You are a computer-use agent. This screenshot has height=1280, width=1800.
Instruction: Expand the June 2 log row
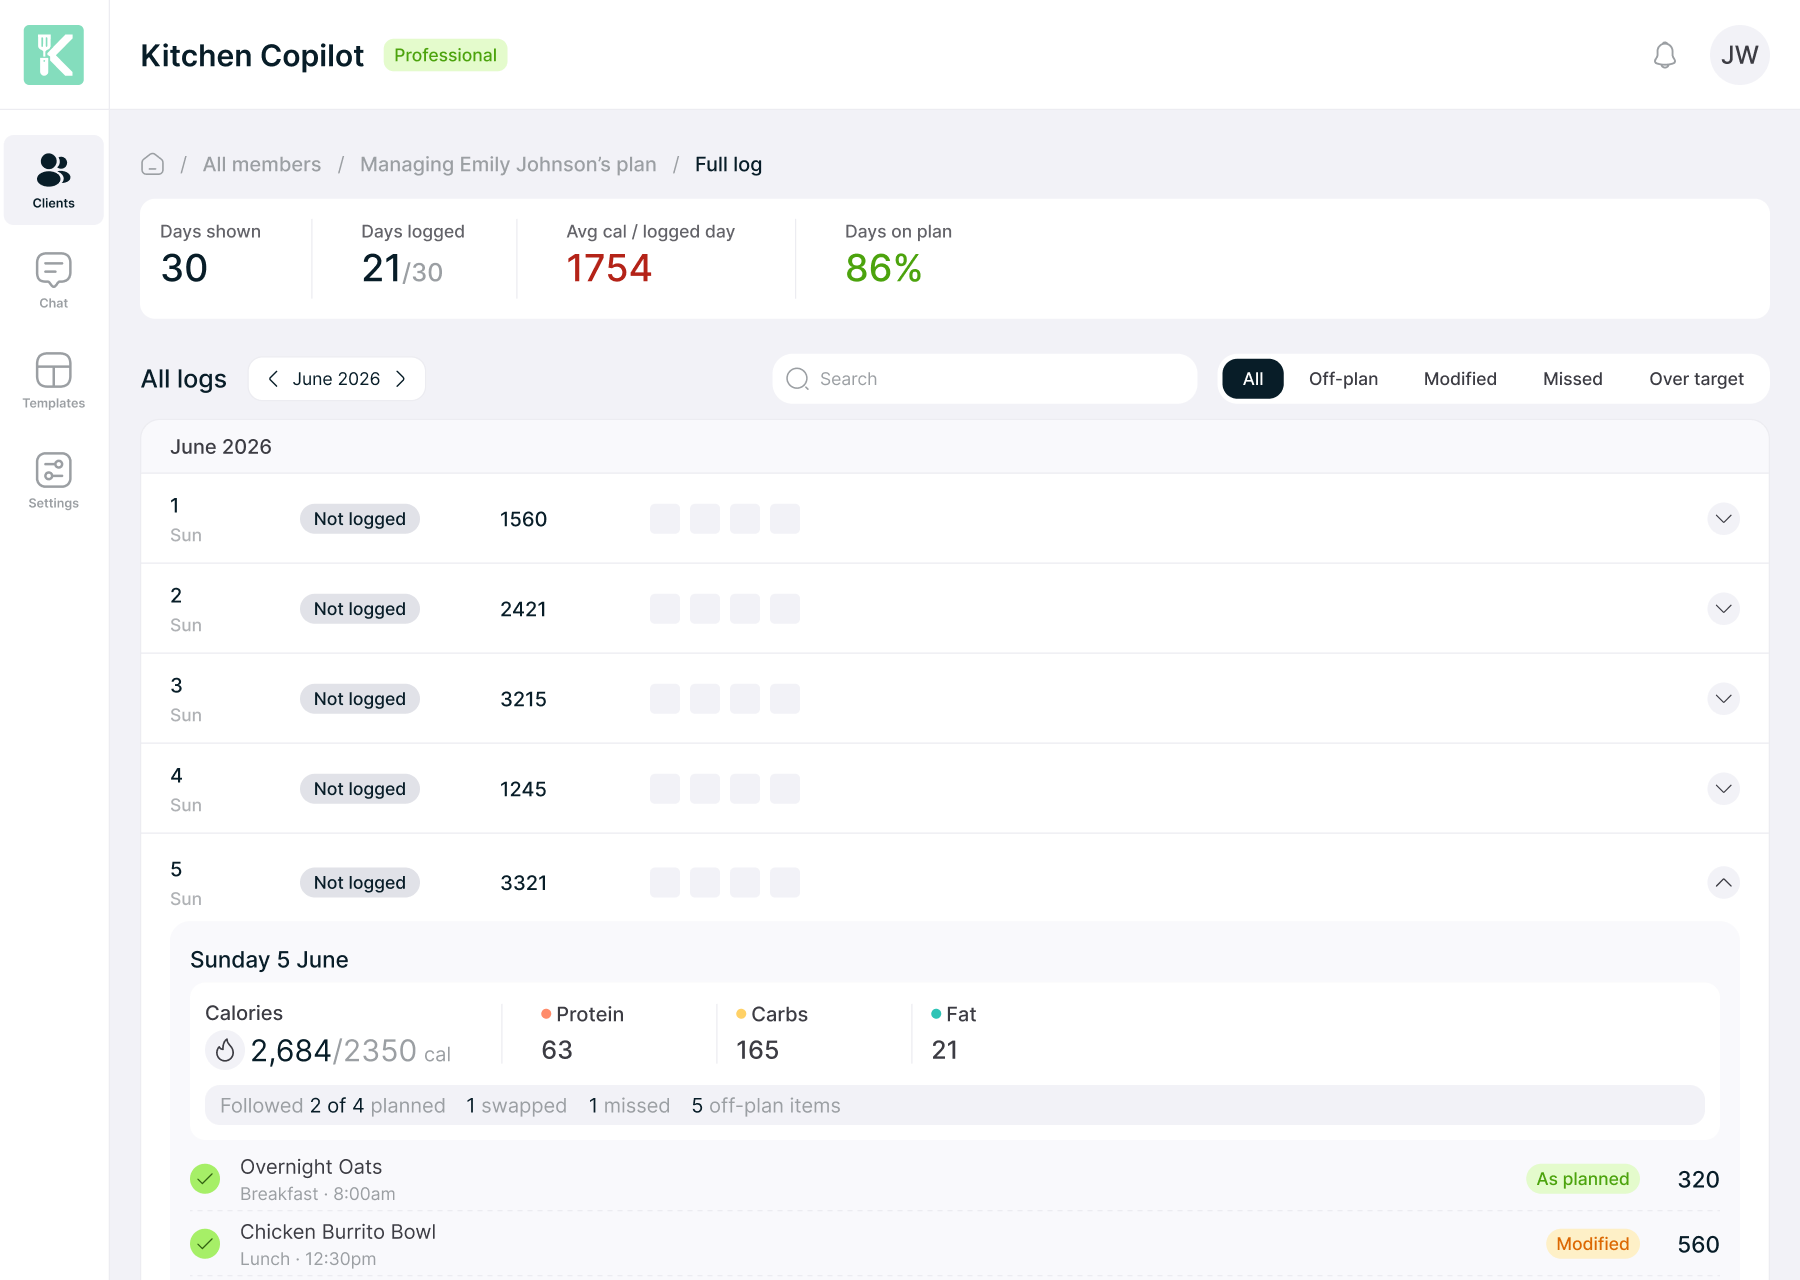point(1724,609)
